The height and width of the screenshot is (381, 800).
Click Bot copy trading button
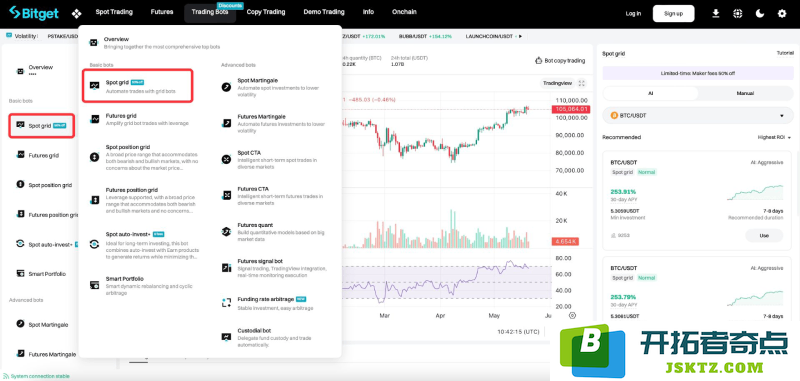coord(560,60)
